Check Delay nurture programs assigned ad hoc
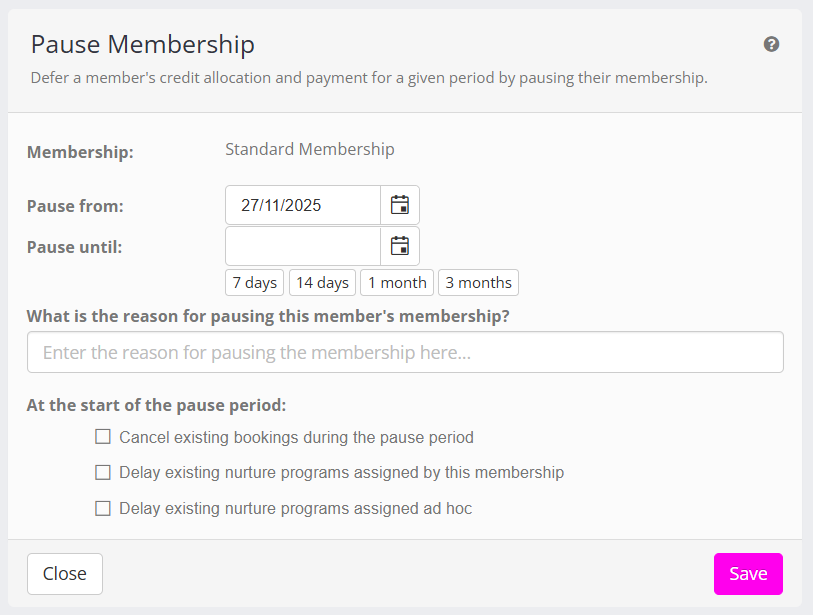The height and width of the screenshot is (615, 813). click(x=103, y=508)
